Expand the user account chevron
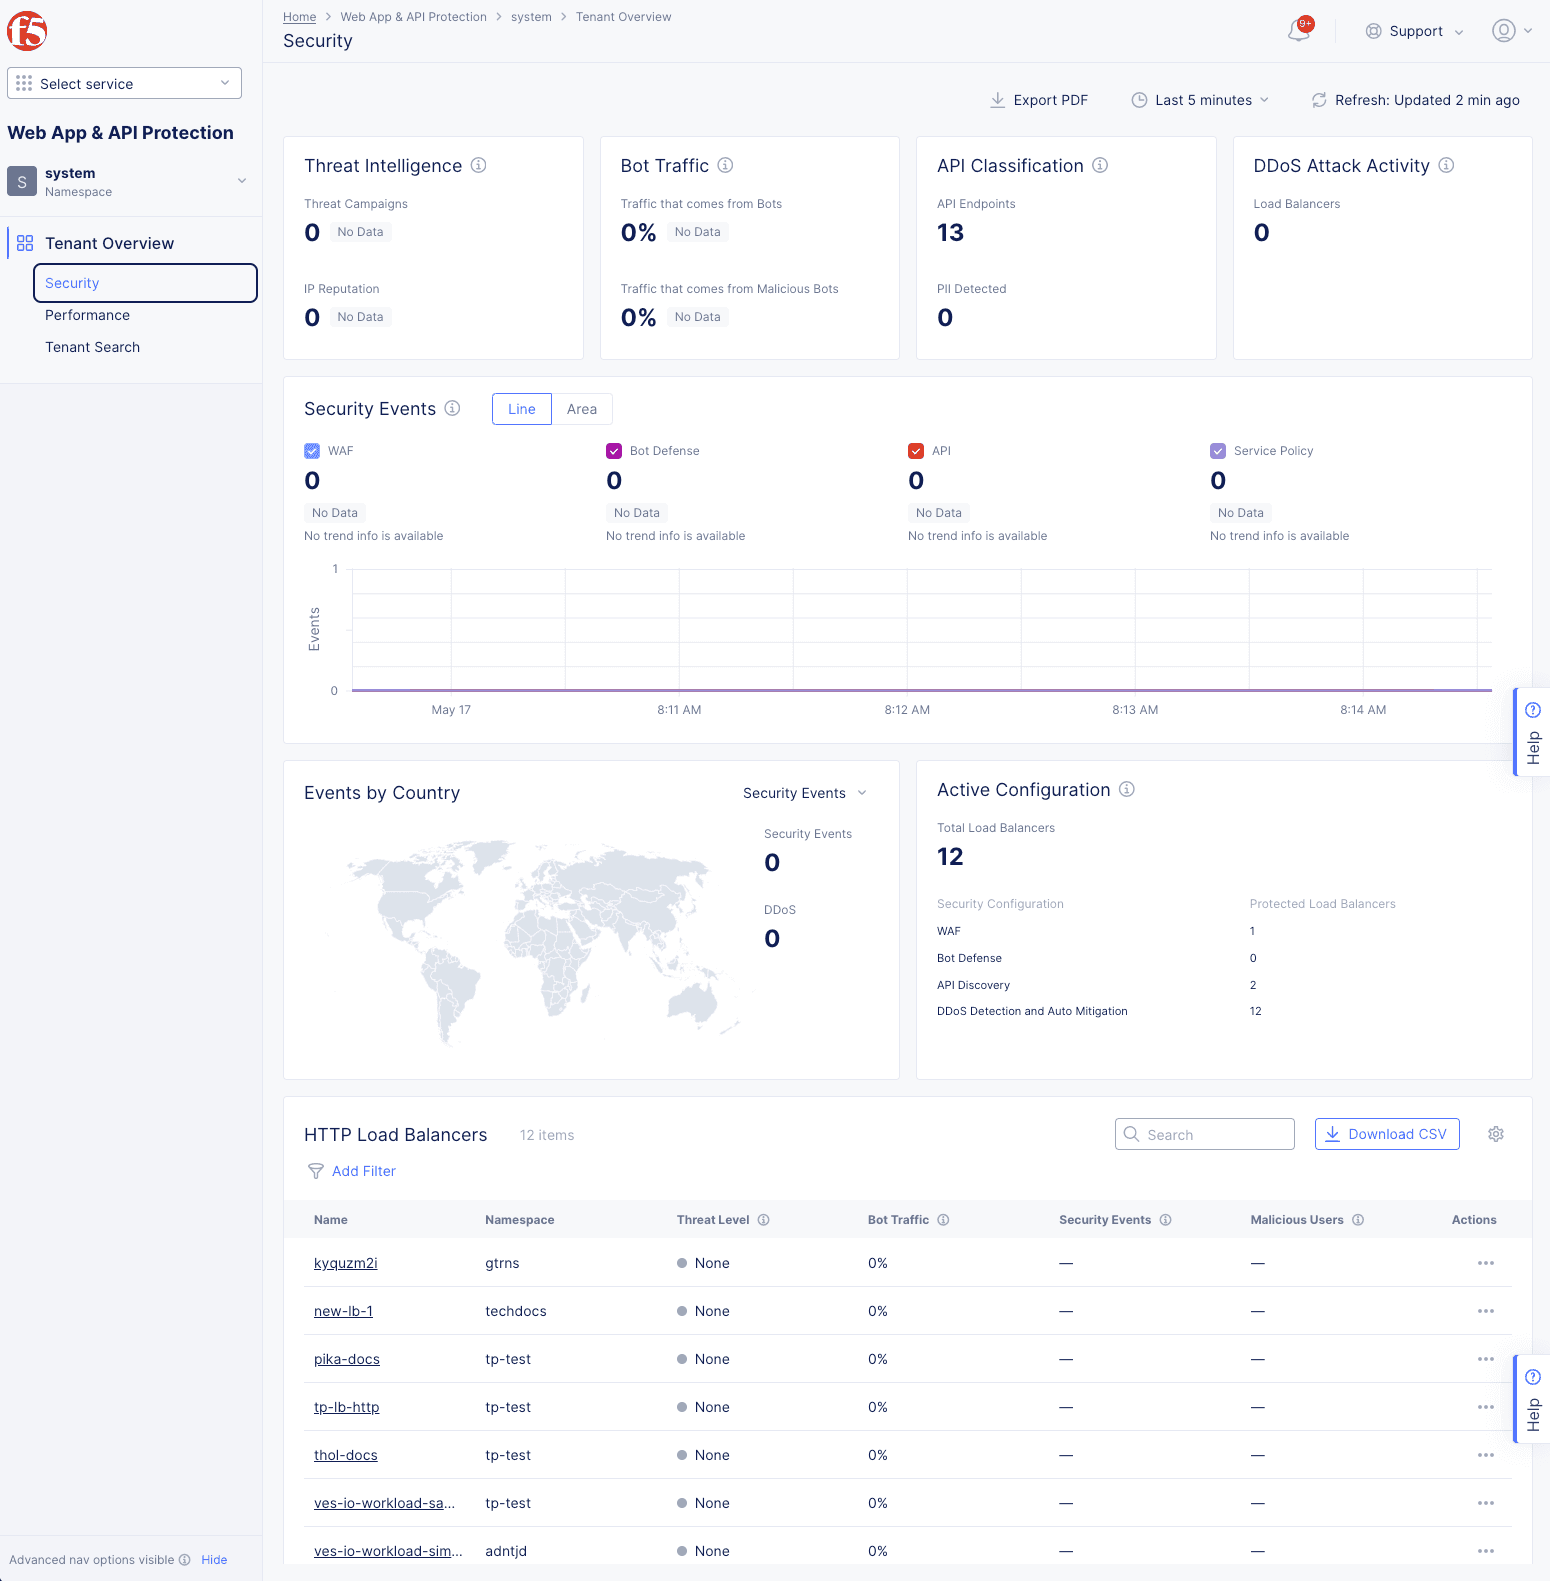This screenshot has height=1581, width=1550. click(1528, 31)
